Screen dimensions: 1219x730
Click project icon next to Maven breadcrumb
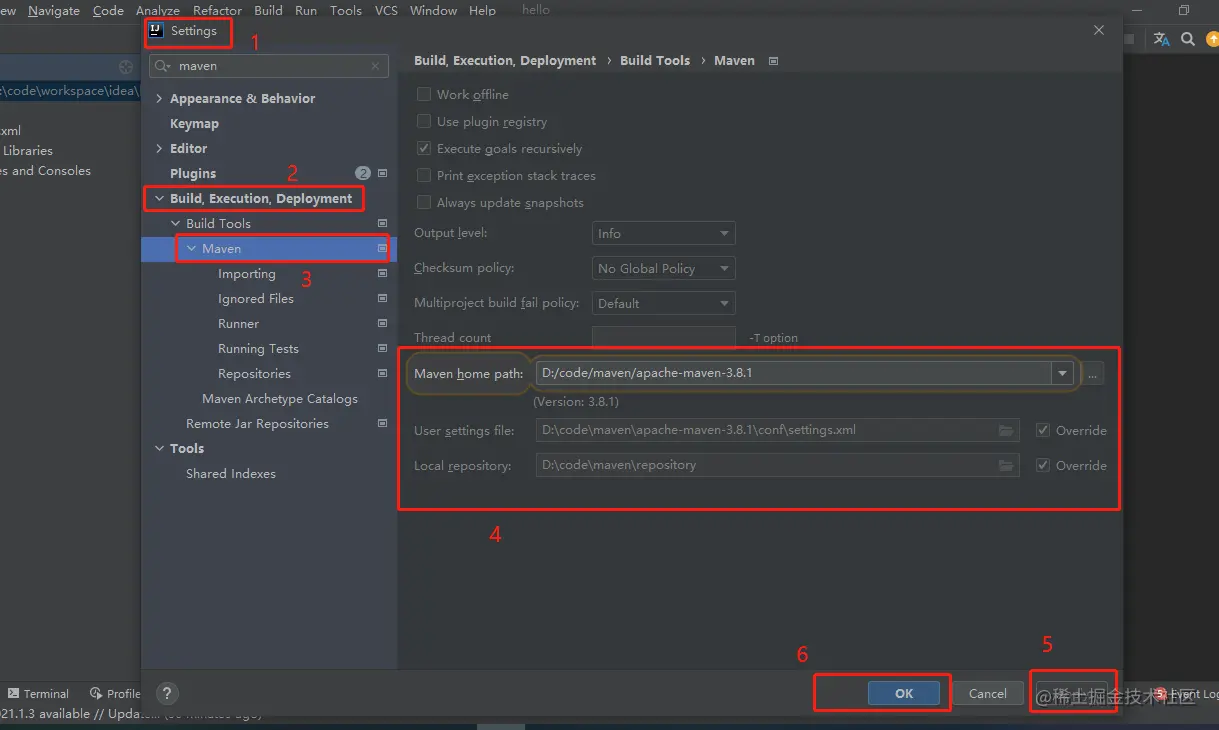(x=773, y=61)
